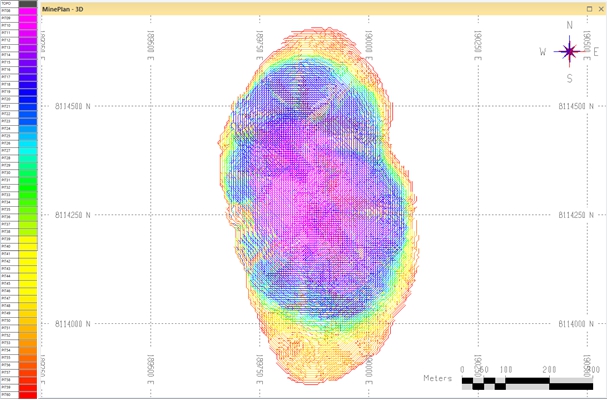This screenshot has width=608, height=400.
Task: Click the green PIT34 color swatch
Action: (x=28, y=201)
